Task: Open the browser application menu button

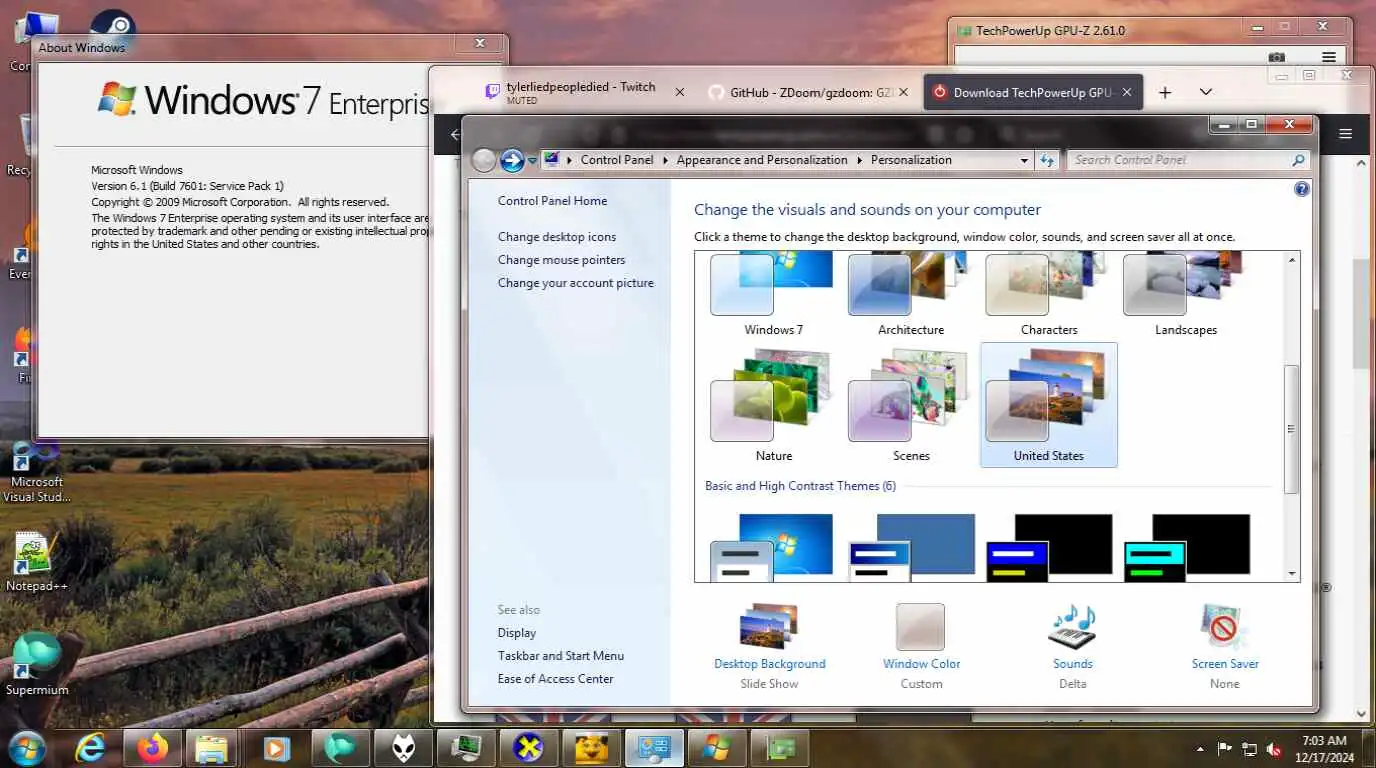Action: tap(1345, 133)
